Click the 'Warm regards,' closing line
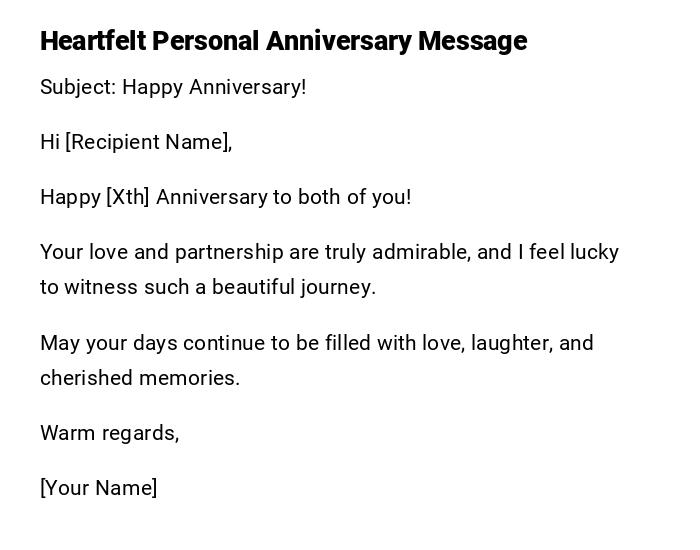 (x=110, y=433)
